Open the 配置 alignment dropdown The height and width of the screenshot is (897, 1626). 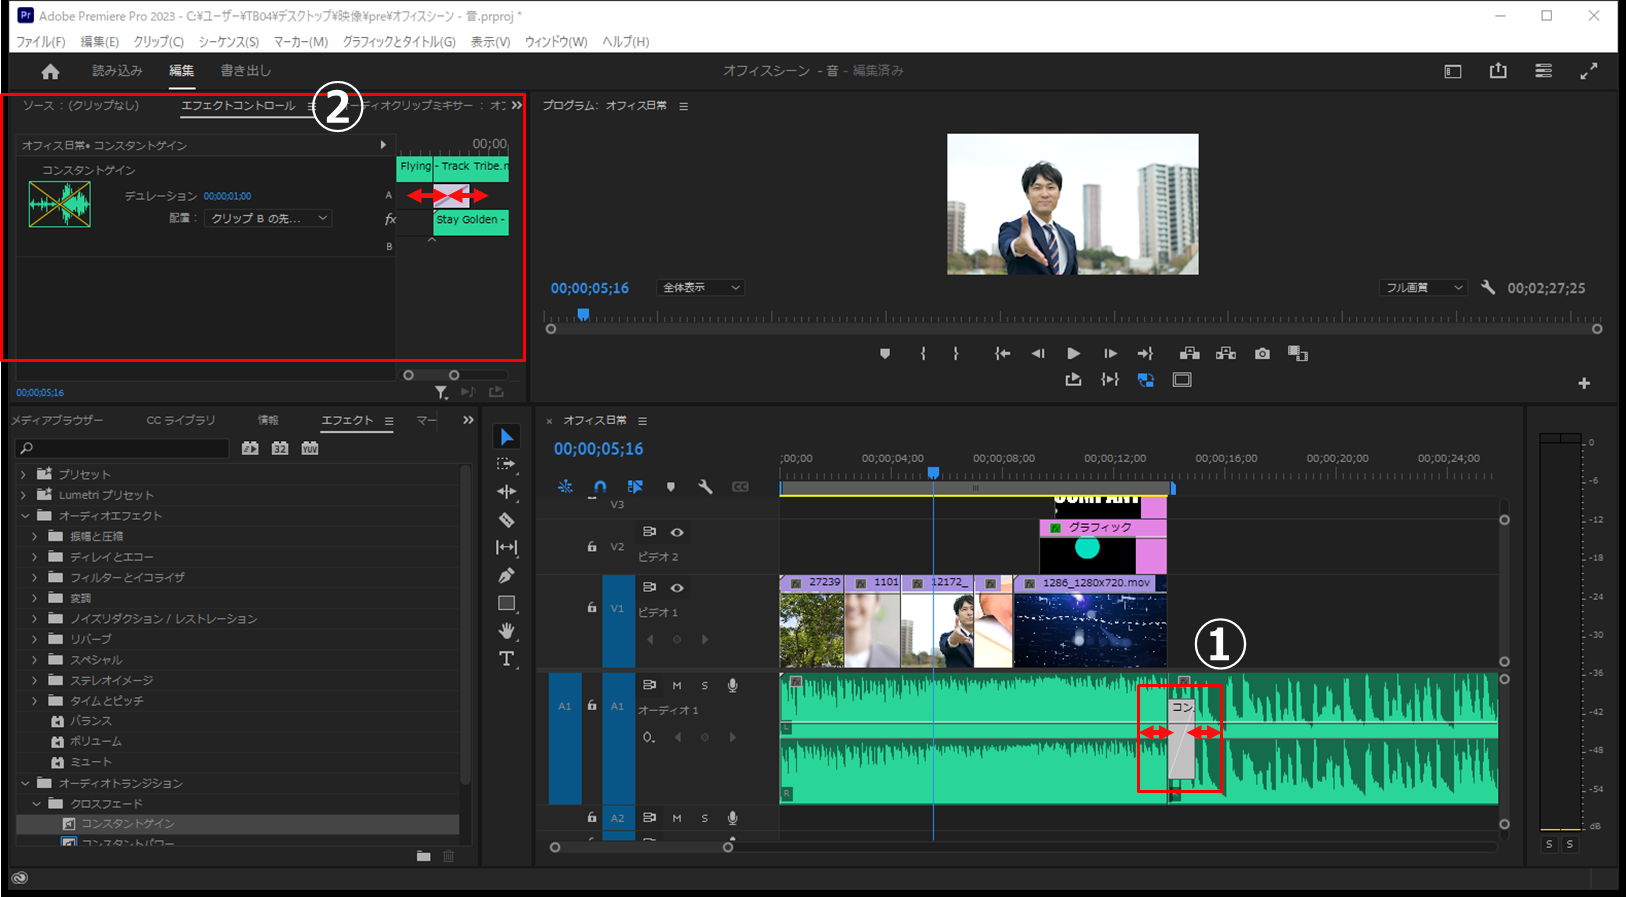[267, 218]
